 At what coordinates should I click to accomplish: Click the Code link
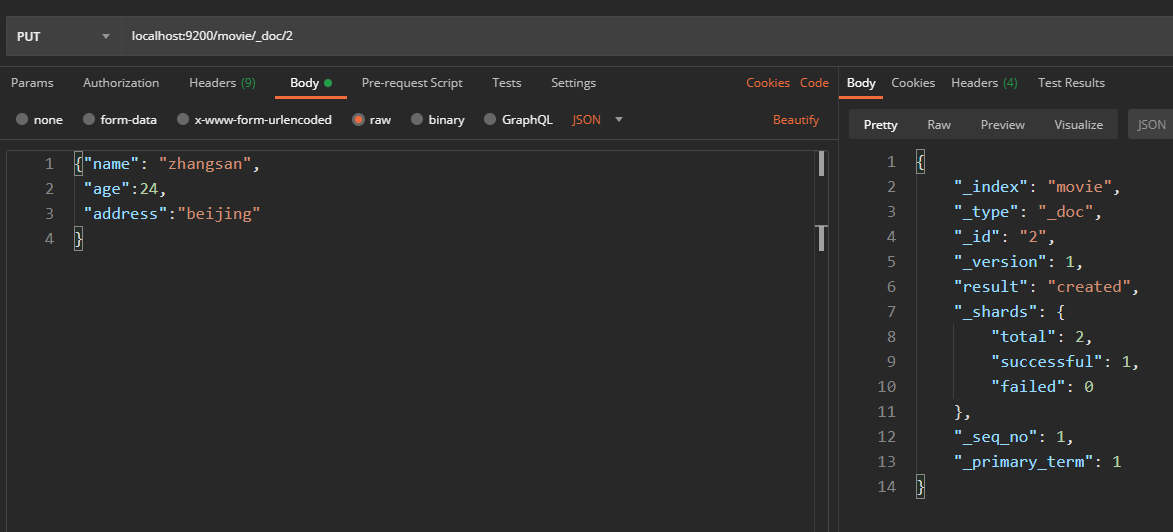[x=814, y=83]
